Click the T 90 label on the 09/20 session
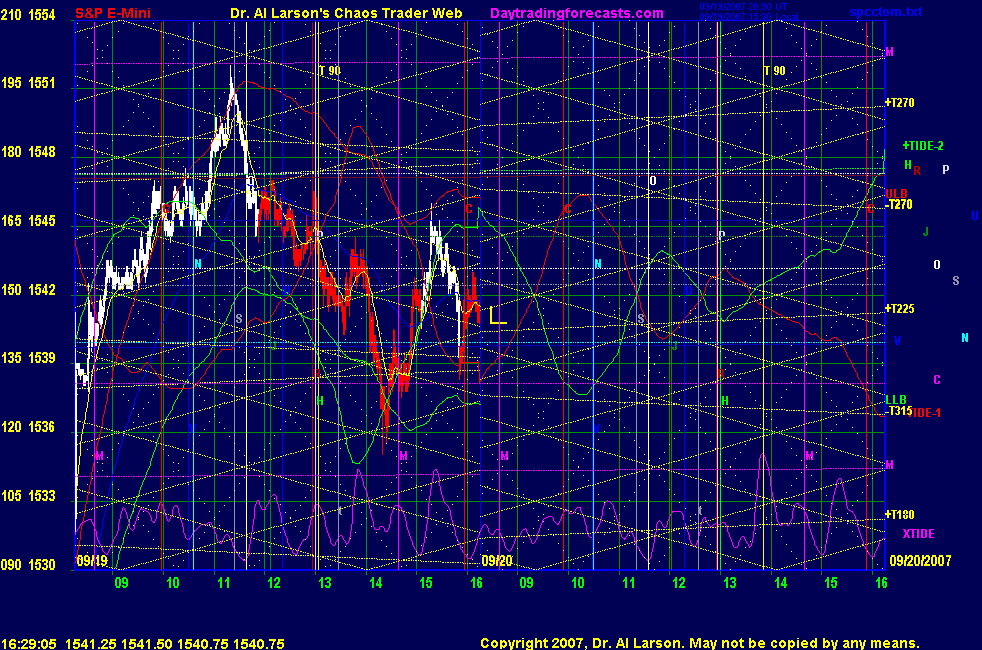This screenshot has width=982, height=650. tap(775, 71)
